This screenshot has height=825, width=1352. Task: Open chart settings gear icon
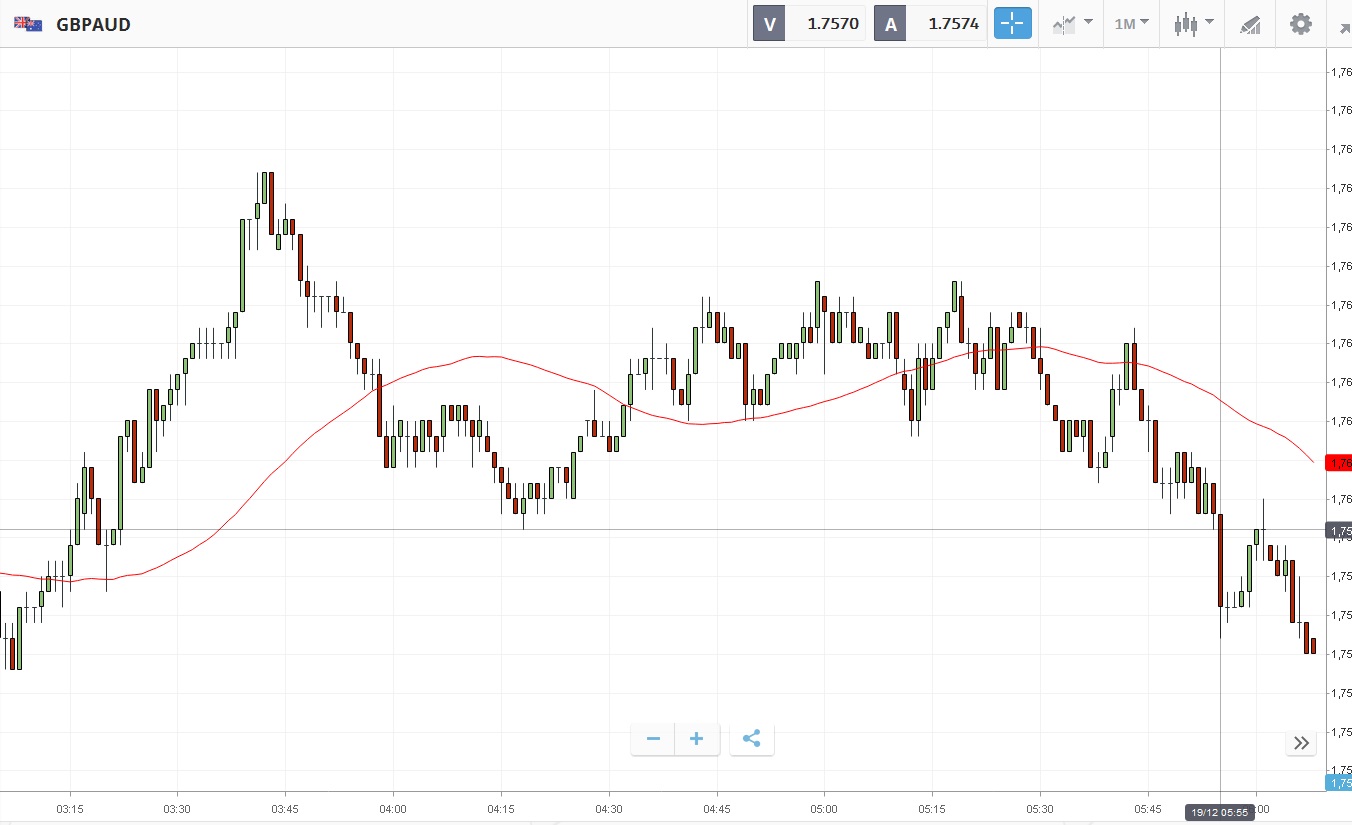(1300, 23)
